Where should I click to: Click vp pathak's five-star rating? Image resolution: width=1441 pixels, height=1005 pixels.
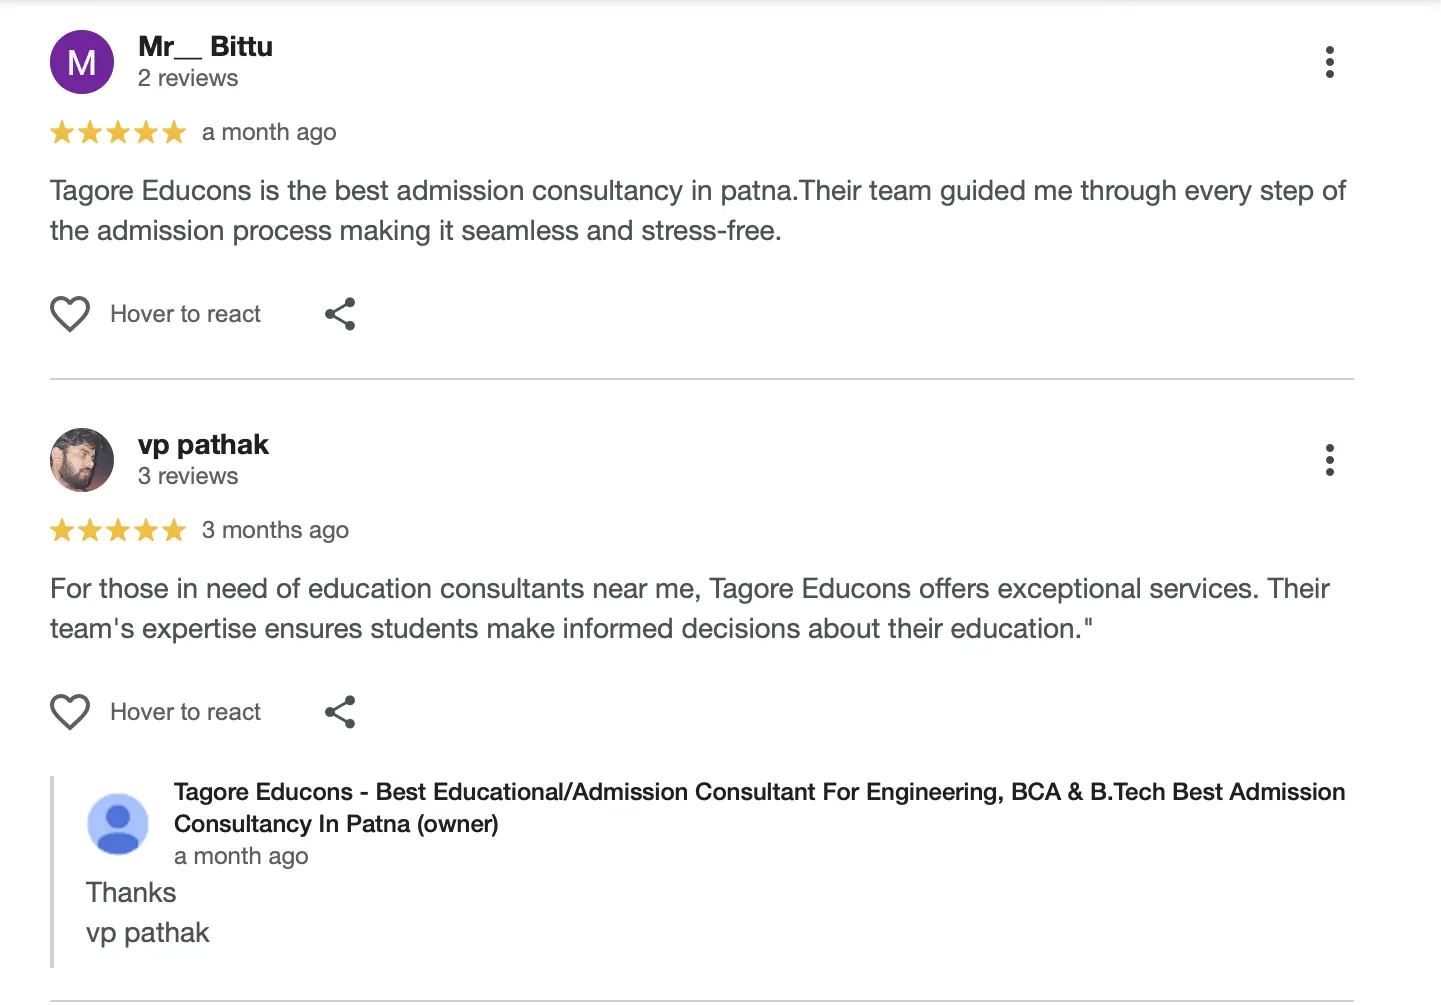(x=118, y=530)
